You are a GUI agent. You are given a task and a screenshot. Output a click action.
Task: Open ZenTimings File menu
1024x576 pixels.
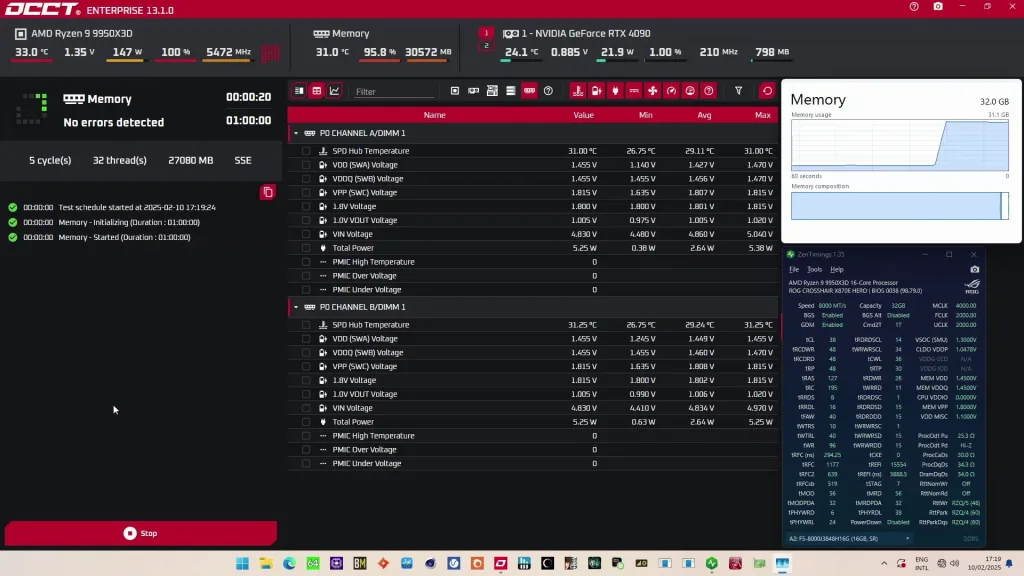pyautogui.click(x=793, y=269)
